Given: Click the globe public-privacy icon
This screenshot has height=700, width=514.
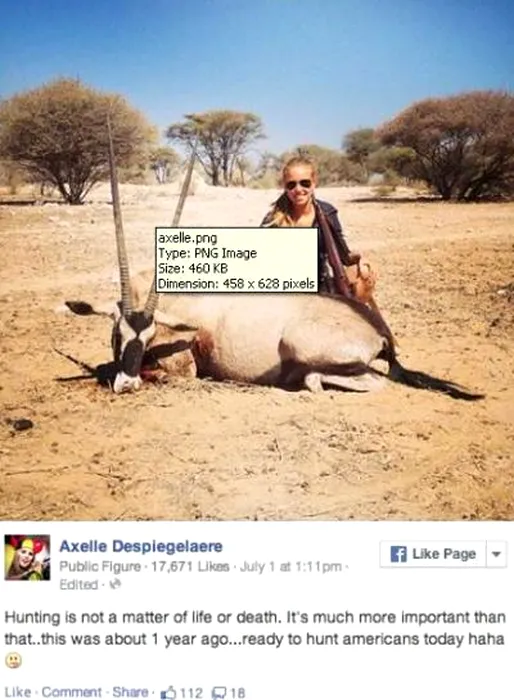Looking at the screenshot, I should click(x=116, y=584).
